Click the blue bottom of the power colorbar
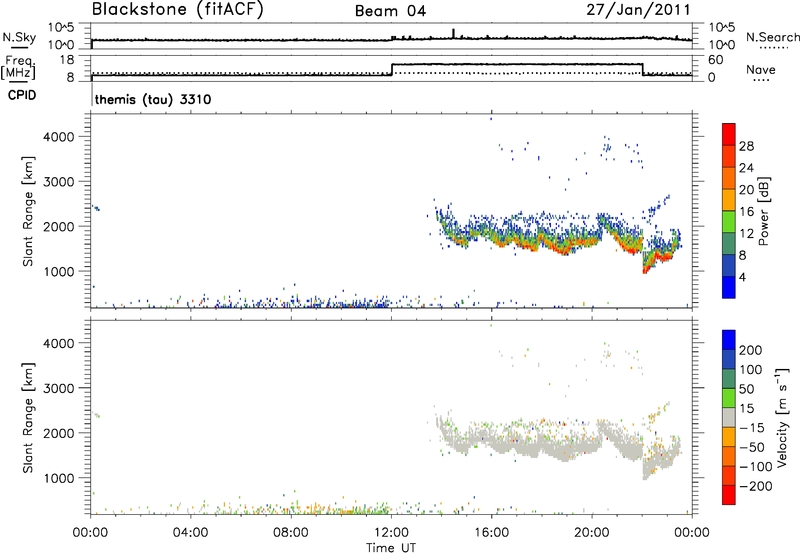800x554 pixels. point(729,287)
